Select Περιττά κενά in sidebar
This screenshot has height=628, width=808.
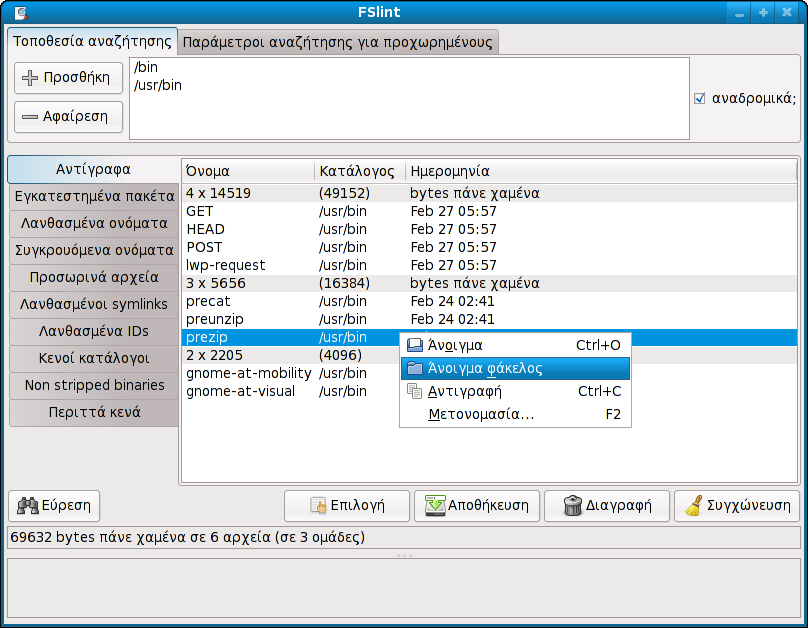pos(94,412)
